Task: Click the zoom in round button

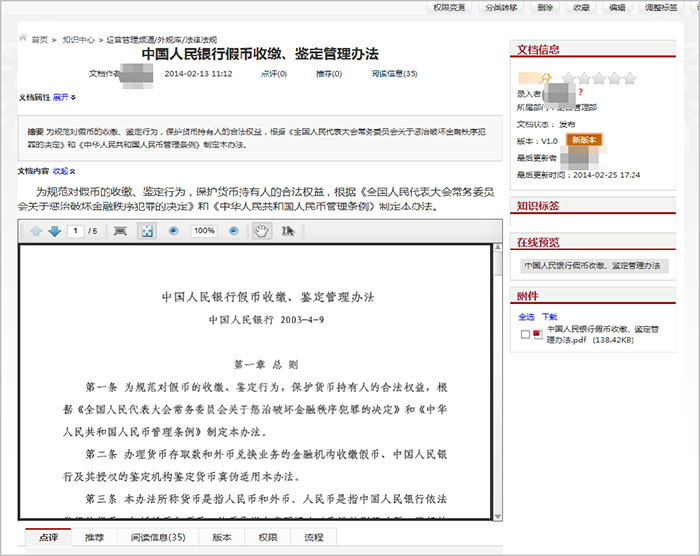Action: click(174, 231)
